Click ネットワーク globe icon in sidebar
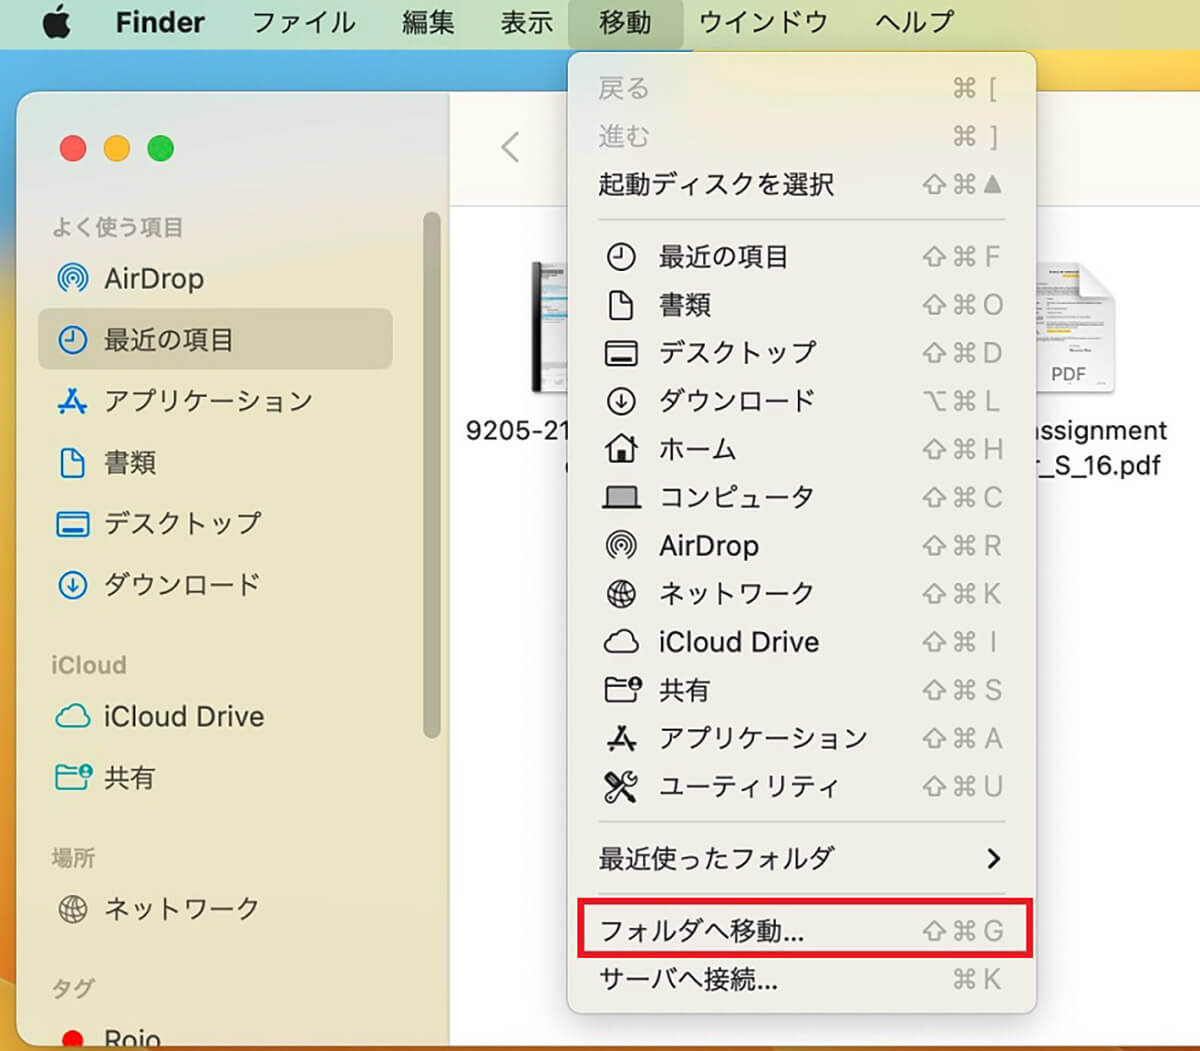Viewport: 1200px width, 1051px height. [x=72, y=909]
